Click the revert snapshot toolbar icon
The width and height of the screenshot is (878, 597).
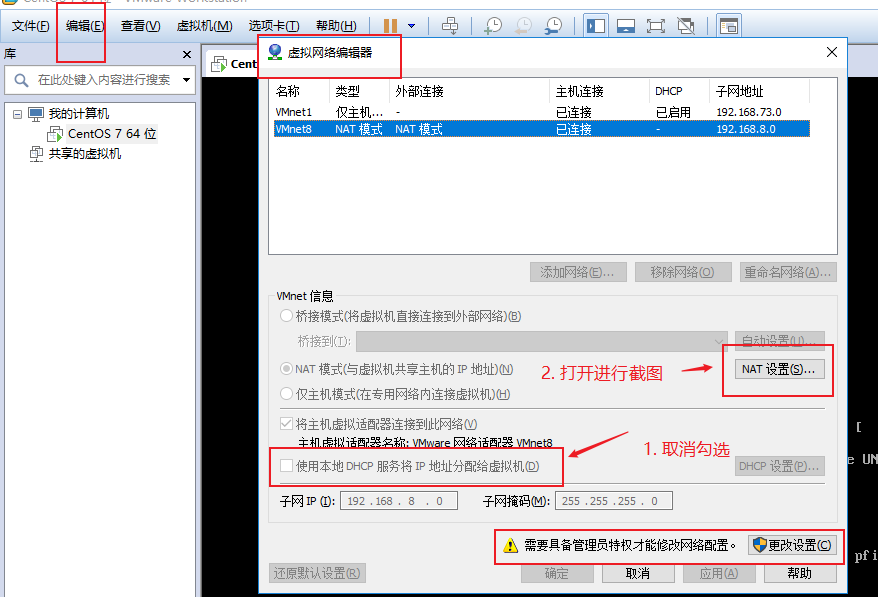click(523, 25)
